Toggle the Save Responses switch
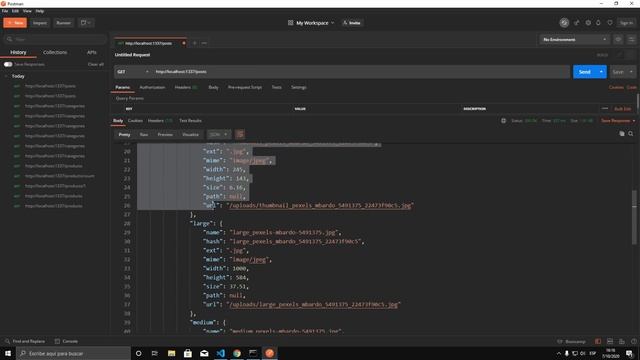The height and width of the screenshot is (360, 640). coord(8,64)
